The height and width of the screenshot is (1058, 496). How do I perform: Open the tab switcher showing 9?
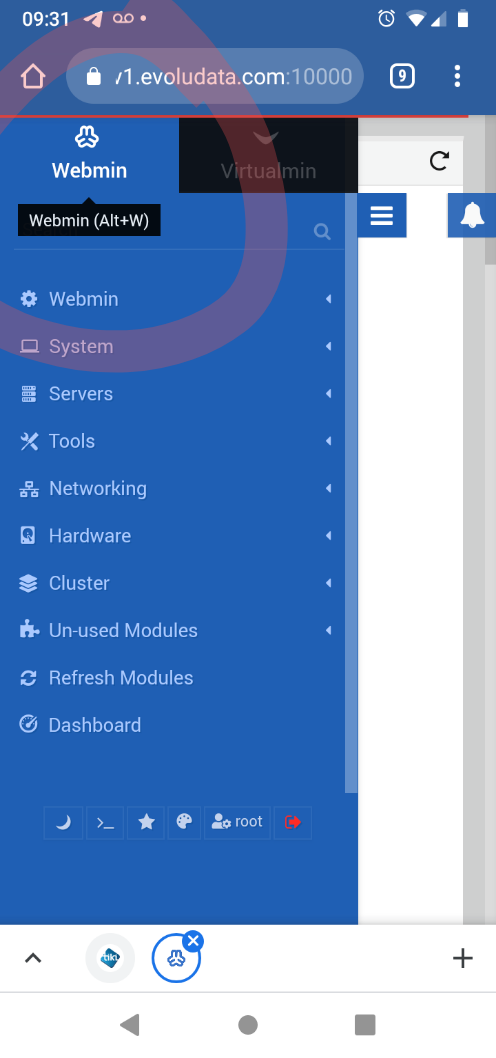click(x=402, y=76)
